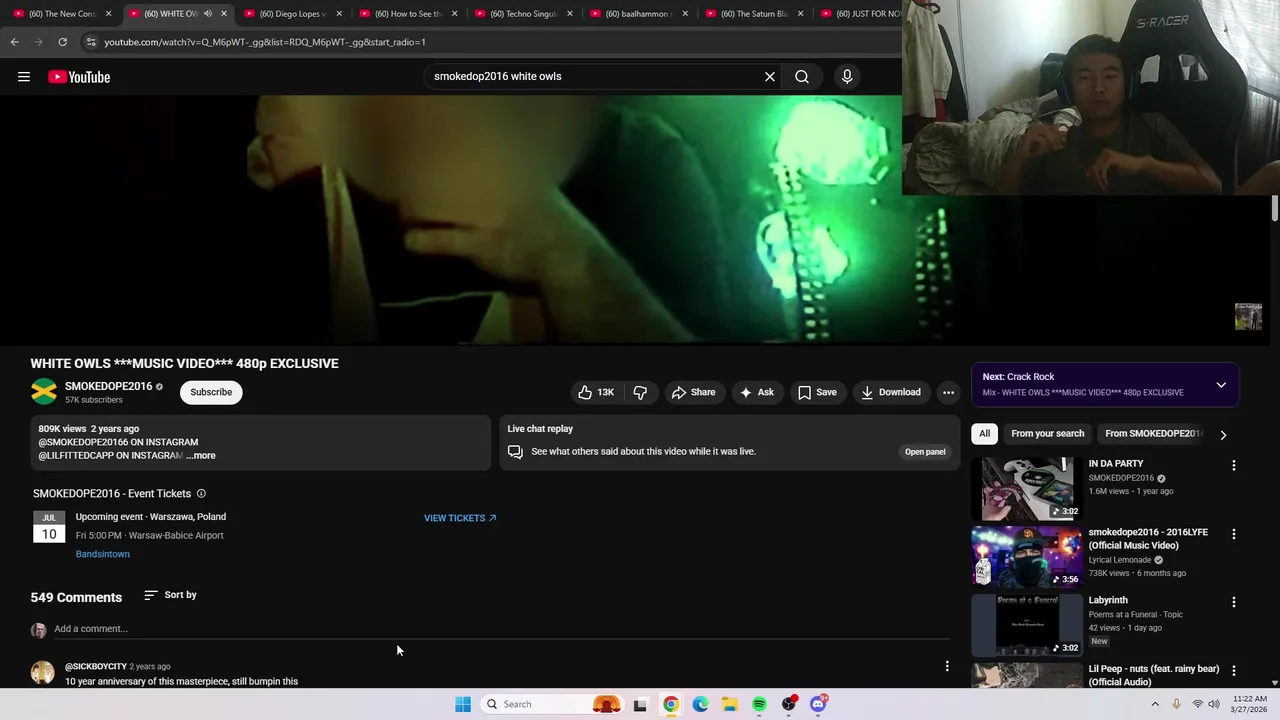Viewport: 1280px width, 720px height.
Task: Open the Windows Start menu
Action: pos(463,704)
